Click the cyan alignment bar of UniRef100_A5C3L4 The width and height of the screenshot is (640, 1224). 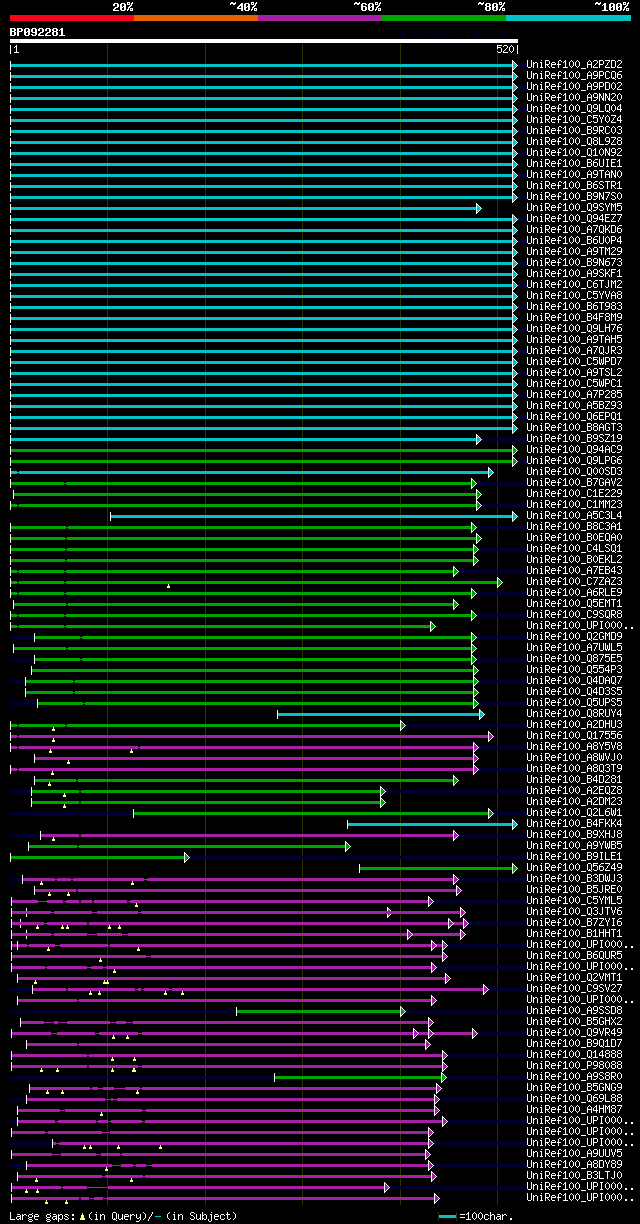coord(314,516)
